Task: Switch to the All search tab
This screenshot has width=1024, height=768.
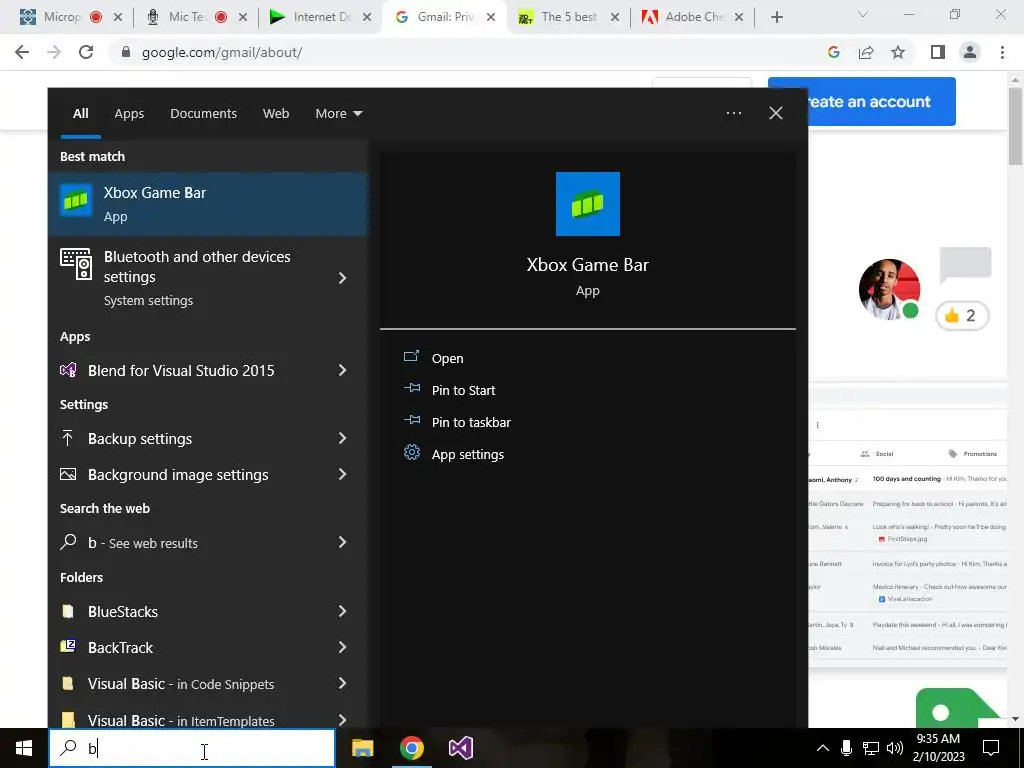Action: pos(80,114)
